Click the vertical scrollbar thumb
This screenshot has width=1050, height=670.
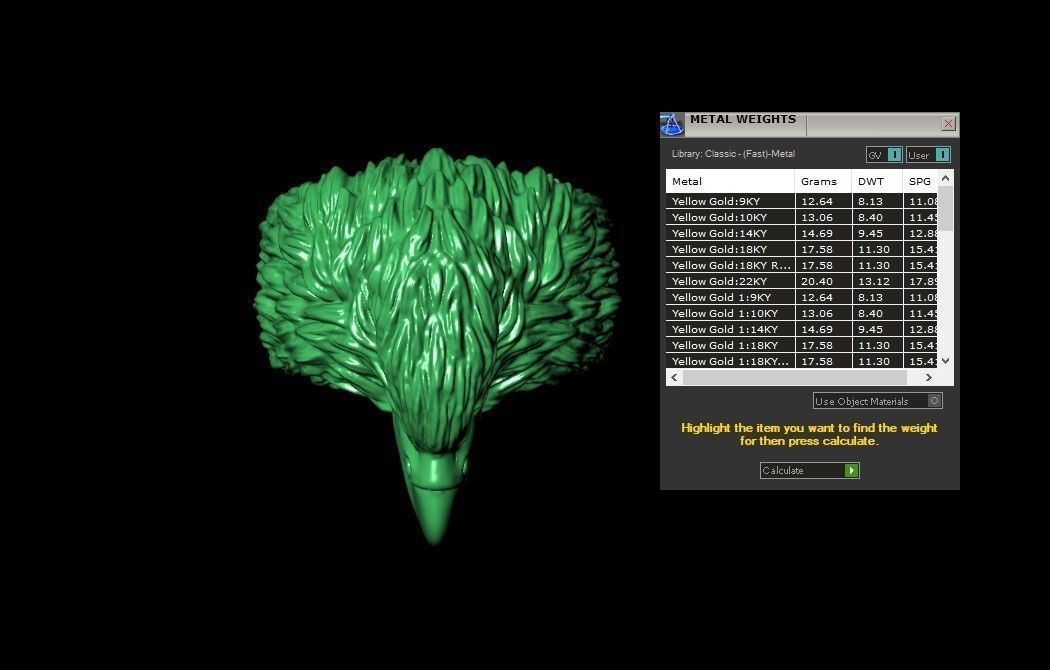coord(946,209)
